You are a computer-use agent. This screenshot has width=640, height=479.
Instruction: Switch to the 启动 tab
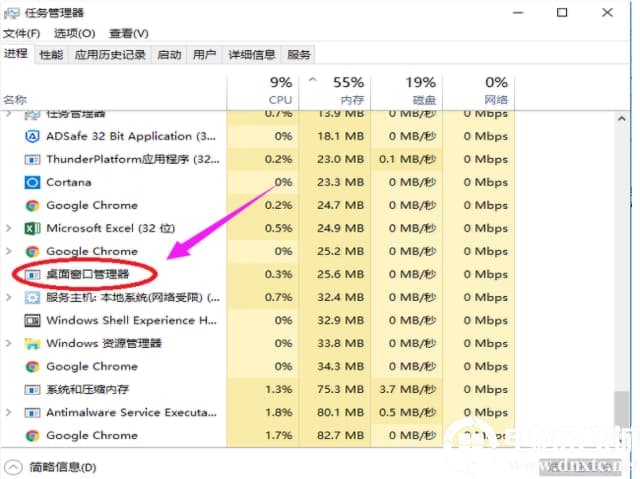169,55
